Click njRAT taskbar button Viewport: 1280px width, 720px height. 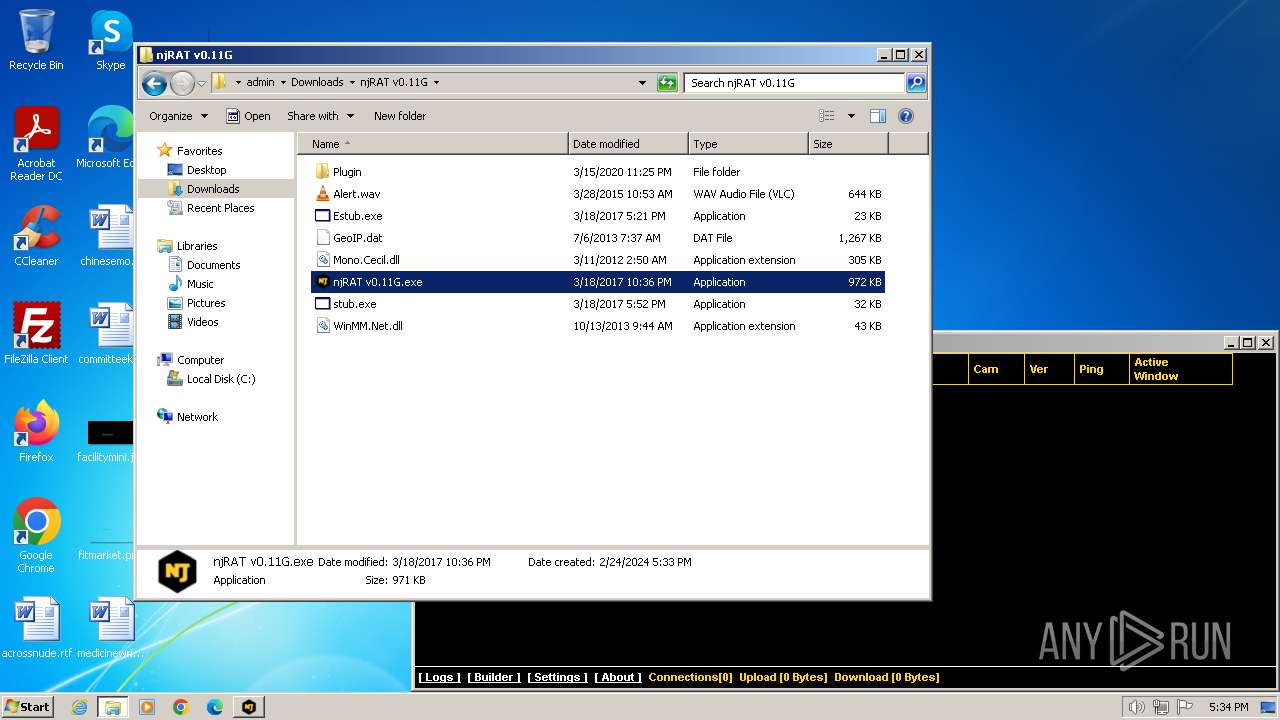coord(248,707)
